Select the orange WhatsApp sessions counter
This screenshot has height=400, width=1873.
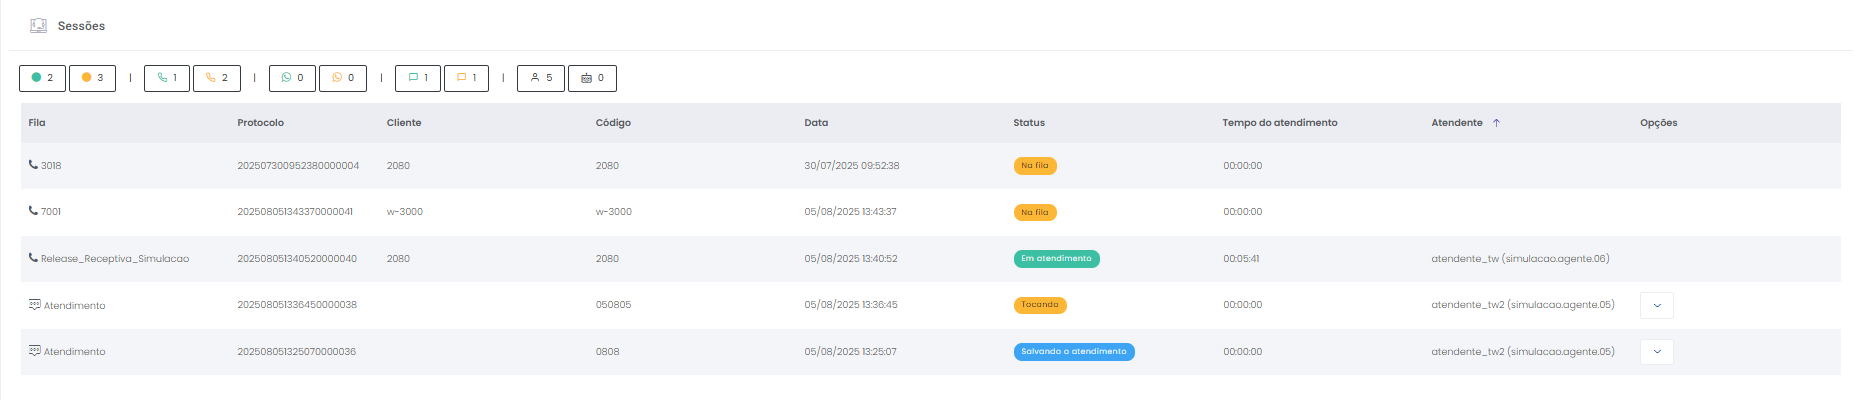343,78
